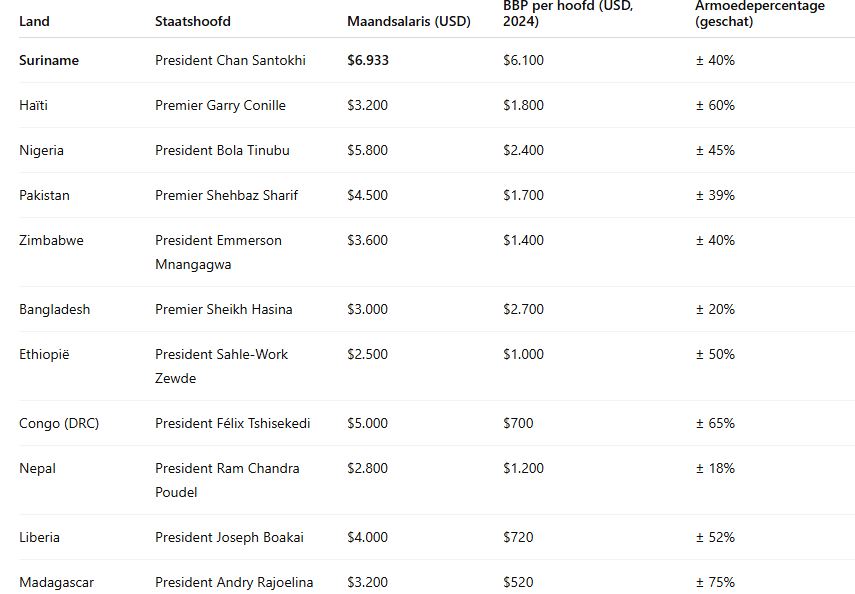Select President Emmerson Mnangagwa cell

tap(218, 252)
